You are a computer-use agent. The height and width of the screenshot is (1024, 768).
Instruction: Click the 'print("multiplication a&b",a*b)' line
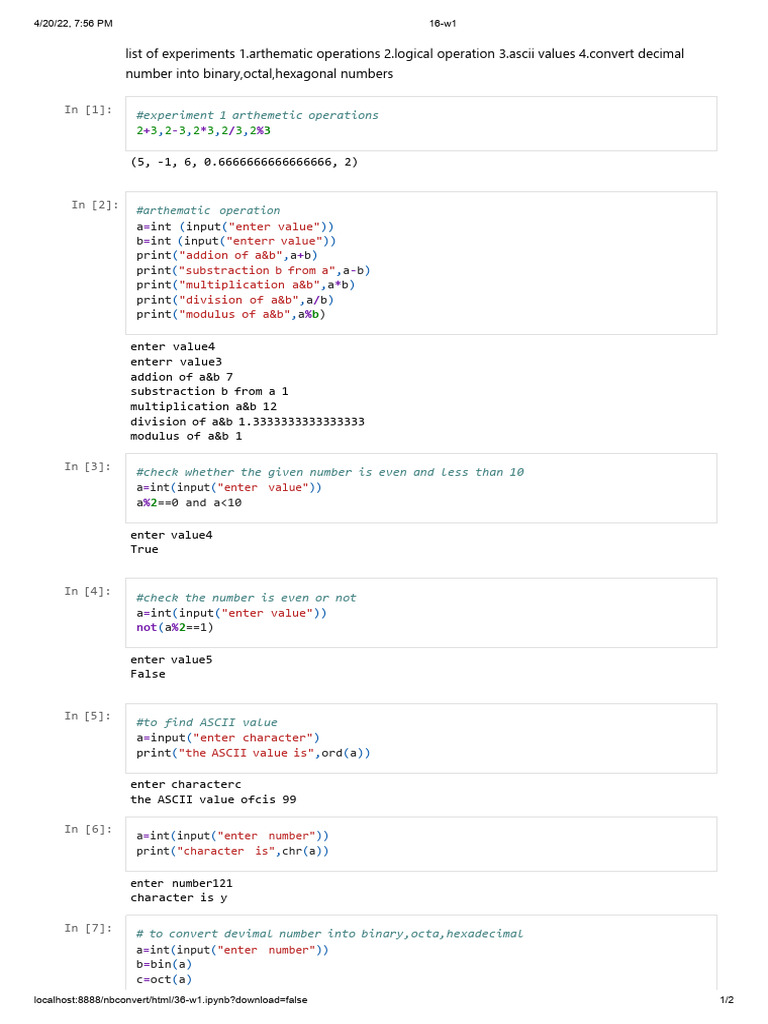pos(246,285)
